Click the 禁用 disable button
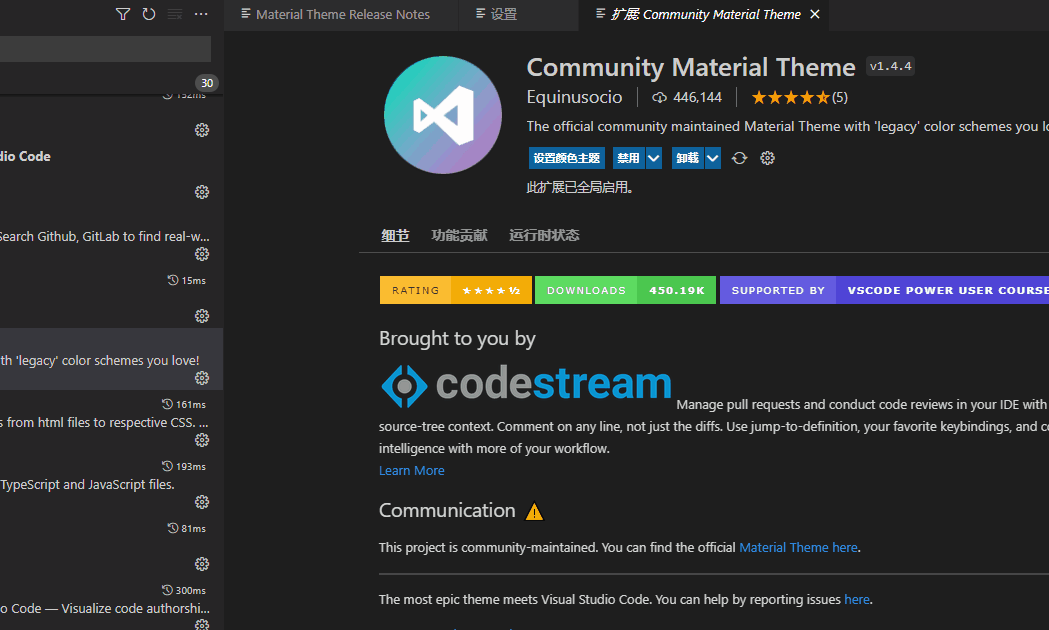 click(x=628, y=158)
